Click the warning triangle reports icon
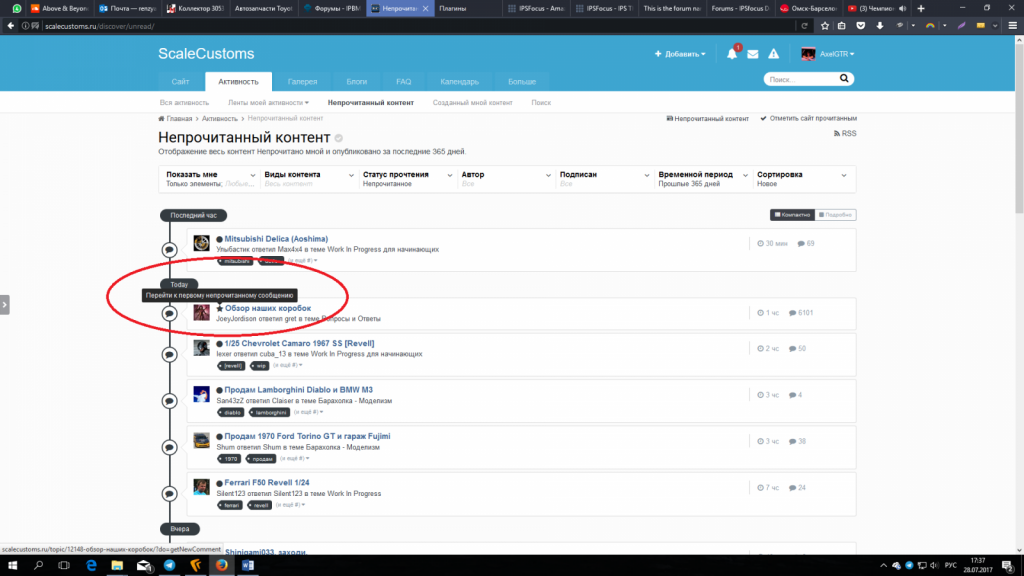 [776, 54]
